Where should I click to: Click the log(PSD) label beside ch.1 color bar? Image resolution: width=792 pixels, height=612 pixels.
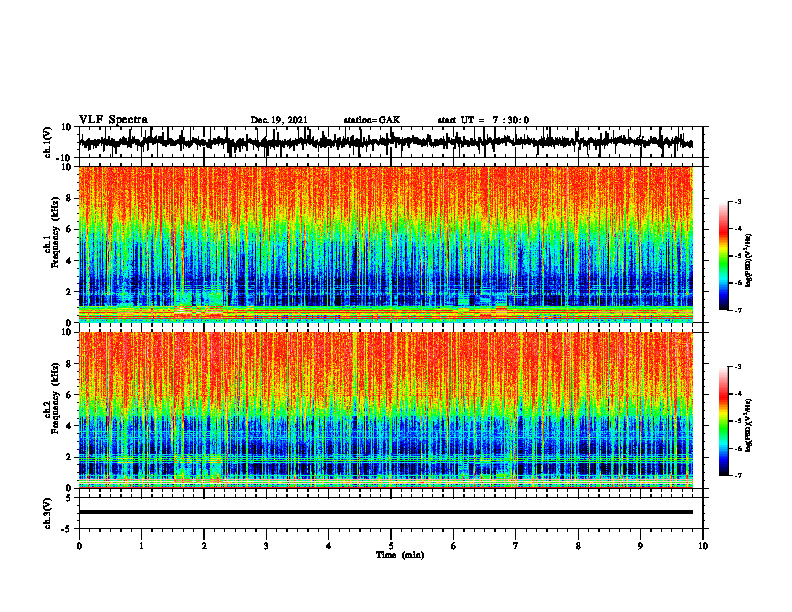click(749, 260)
